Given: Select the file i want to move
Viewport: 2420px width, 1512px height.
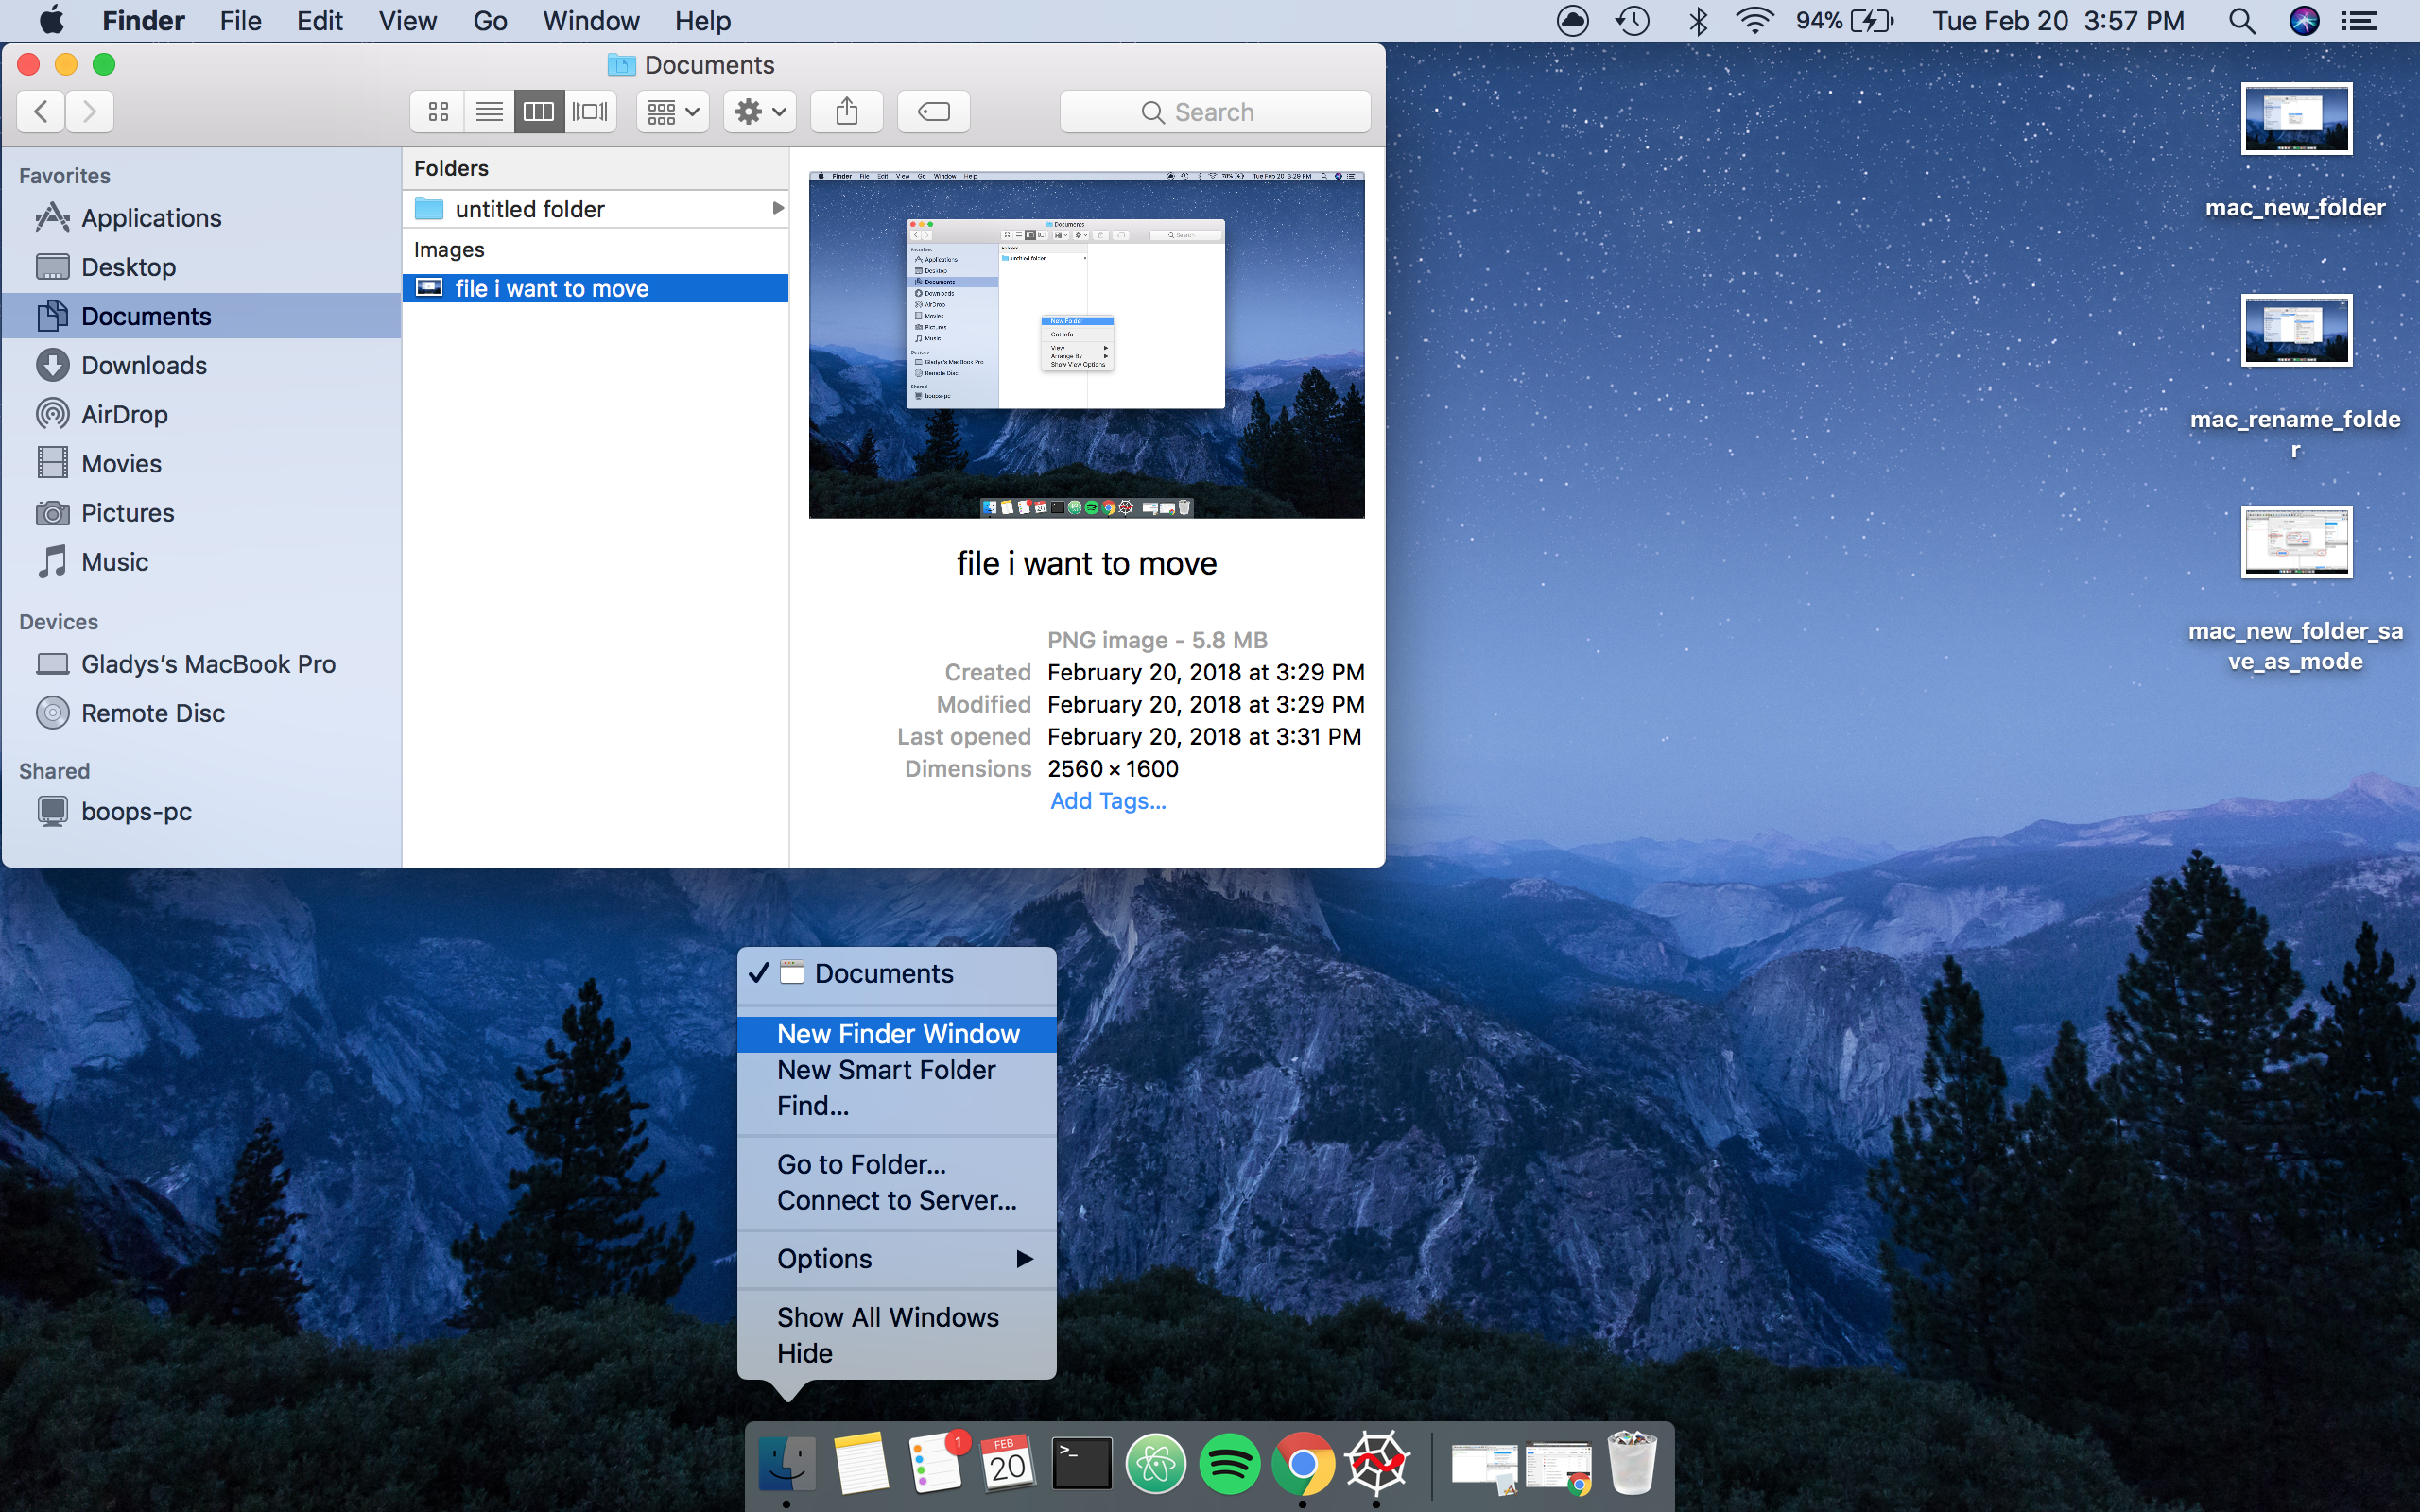Looking at the screenshot, I should 595,288.
